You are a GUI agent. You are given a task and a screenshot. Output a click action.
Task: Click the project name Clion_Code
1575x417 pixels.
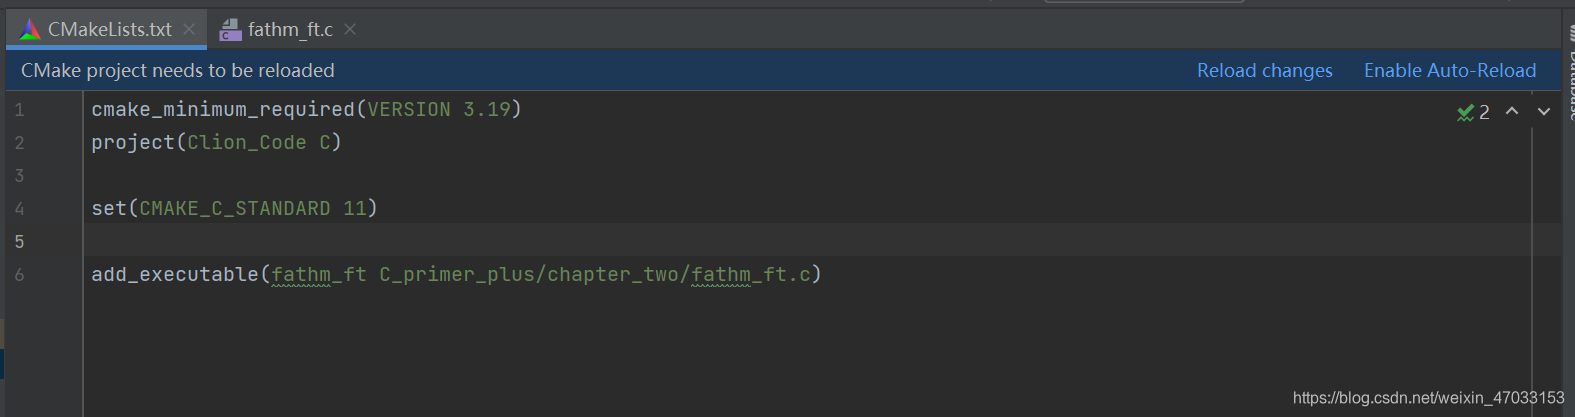click(247, 142)
